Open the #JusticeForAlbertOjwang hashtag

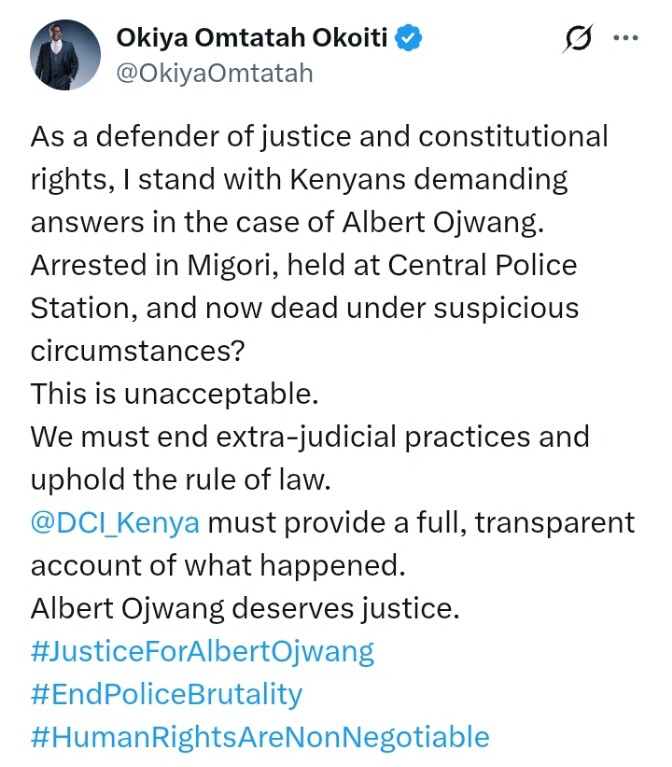[x=202, y=651]
